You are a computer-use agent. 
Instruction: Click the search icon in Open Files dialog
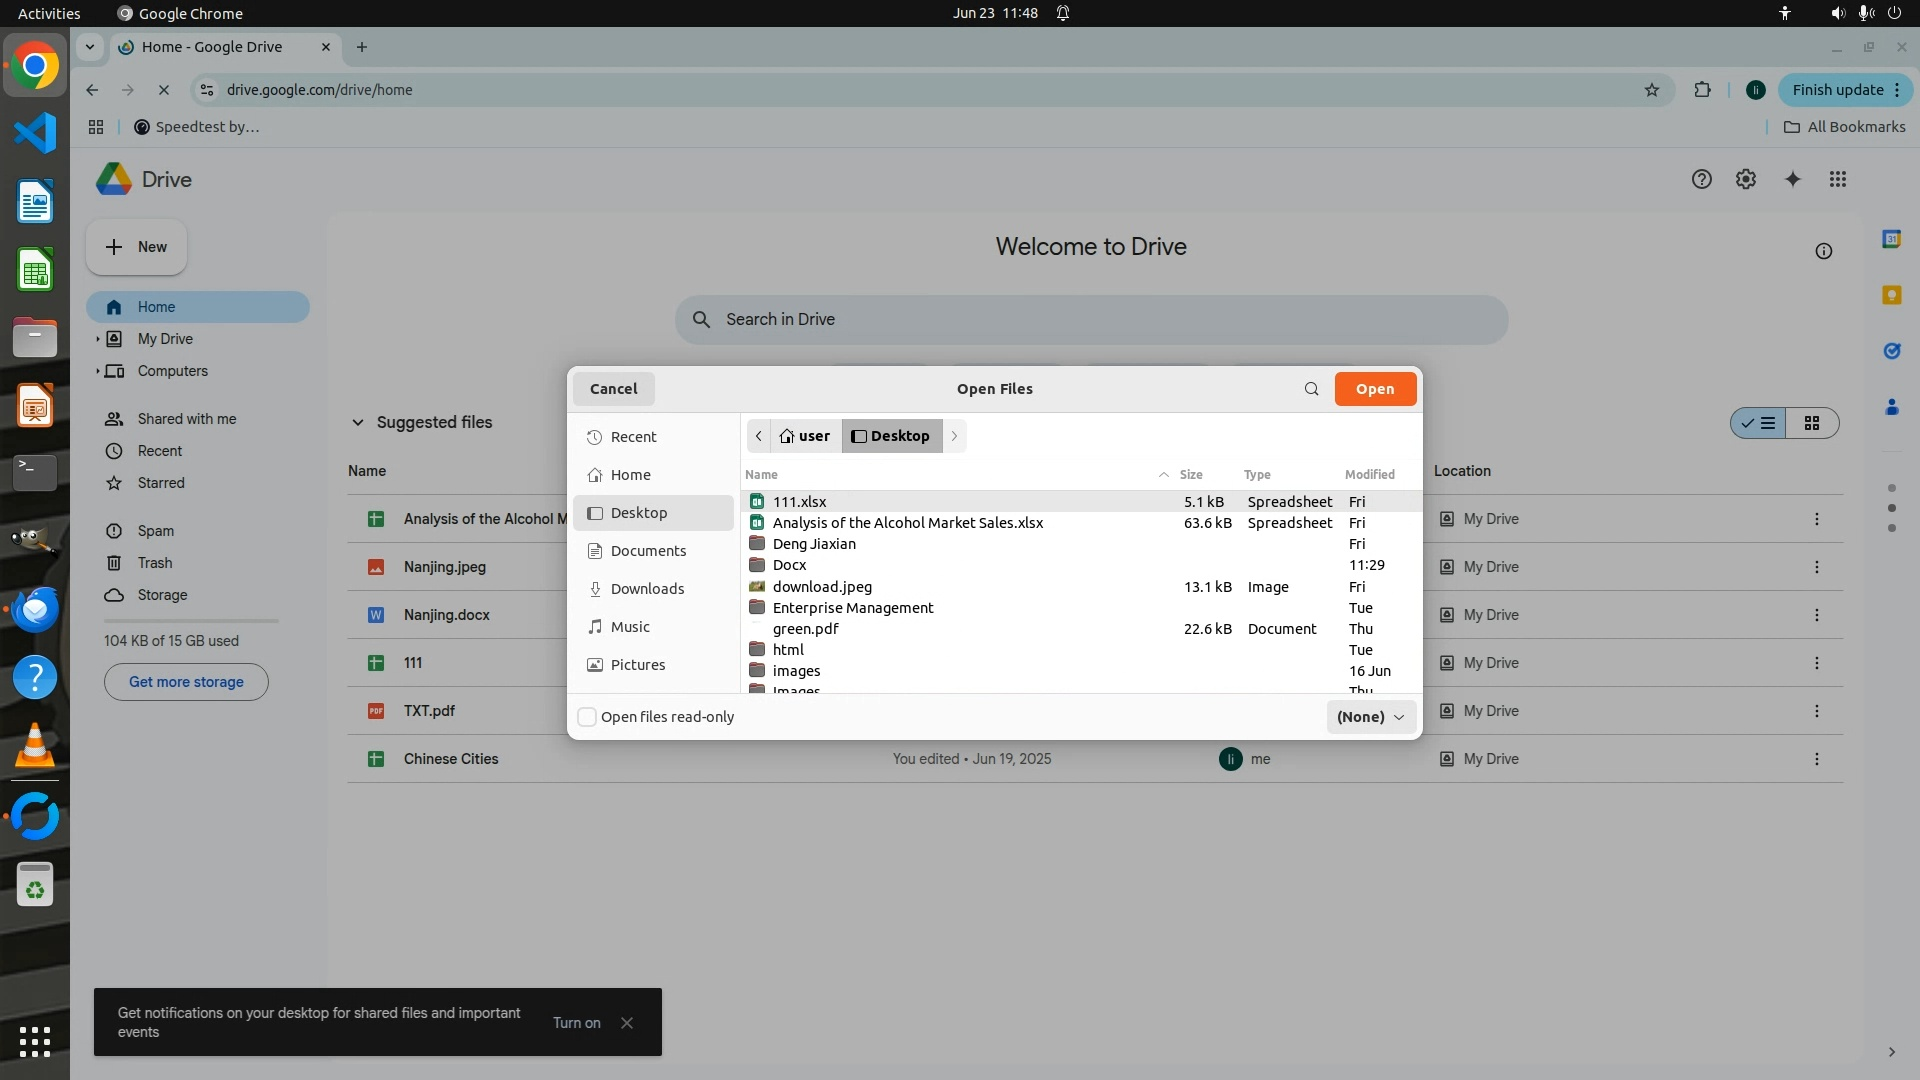1311,389
